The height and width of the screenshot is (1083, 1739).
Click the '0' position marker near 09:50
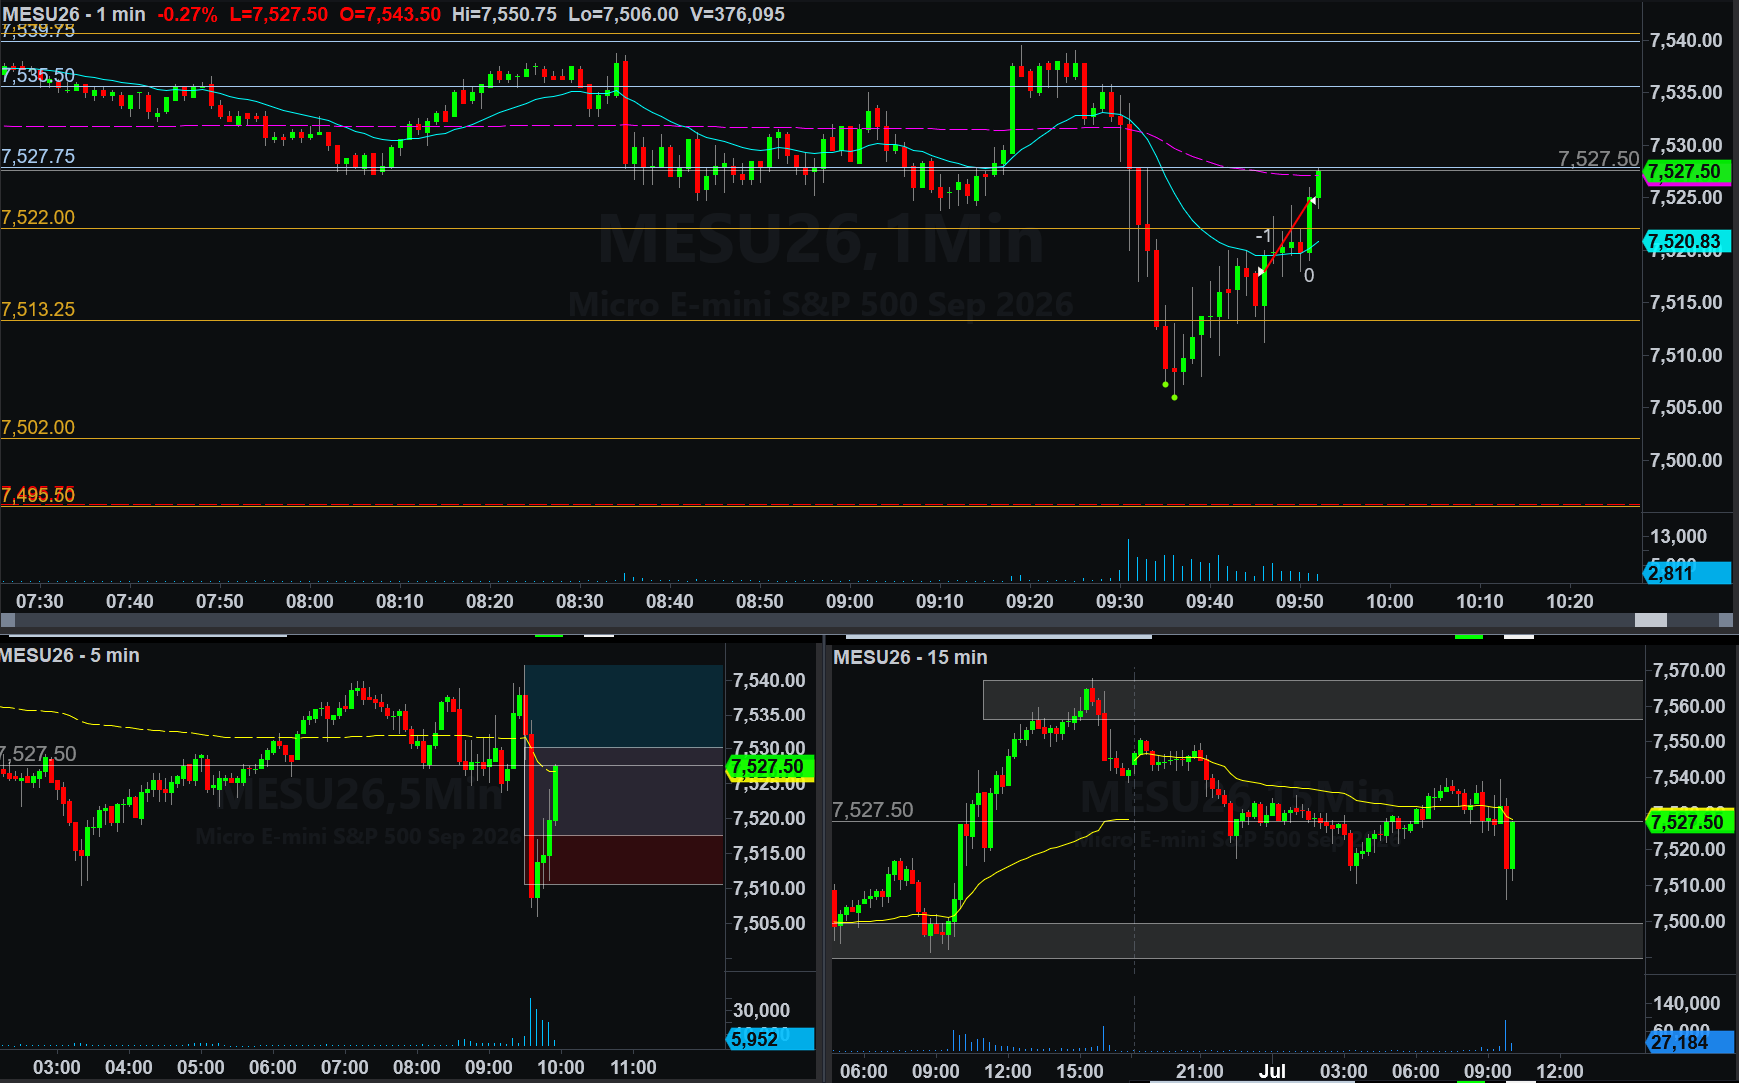(1309, 275)
